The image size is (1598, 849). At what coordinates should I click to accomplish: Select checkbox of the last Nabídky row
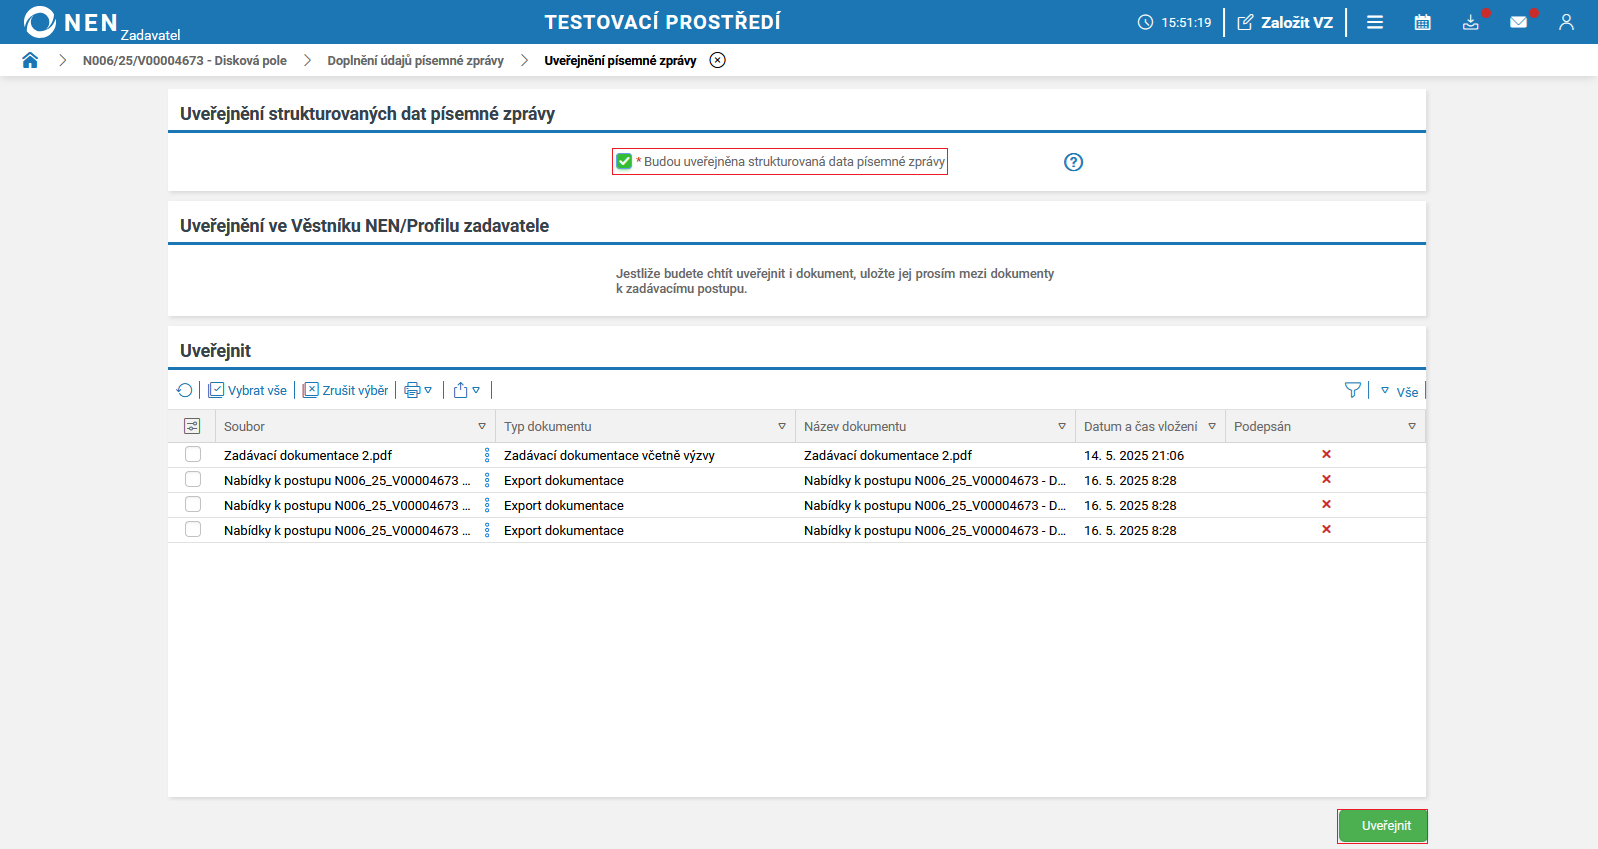[193, 530]
